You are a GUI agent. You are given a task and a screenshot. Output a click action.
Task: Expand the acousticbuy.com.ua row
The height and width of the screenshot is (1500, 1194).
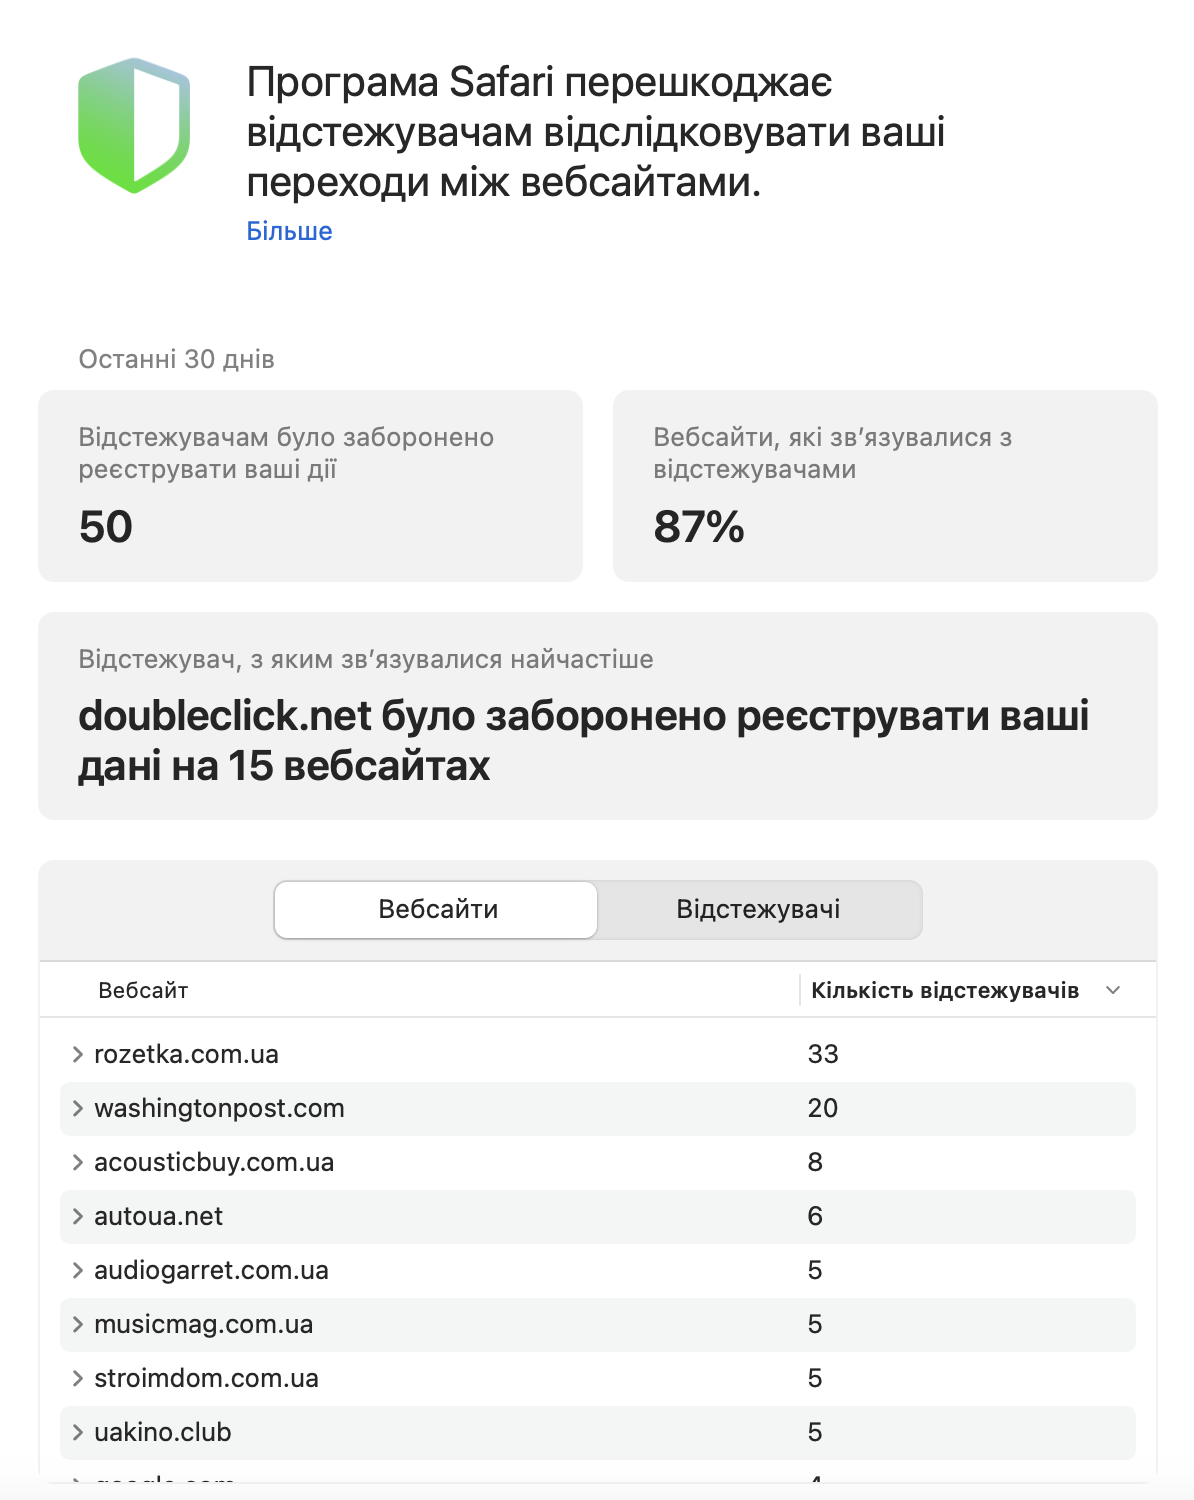pos(78,1162)
